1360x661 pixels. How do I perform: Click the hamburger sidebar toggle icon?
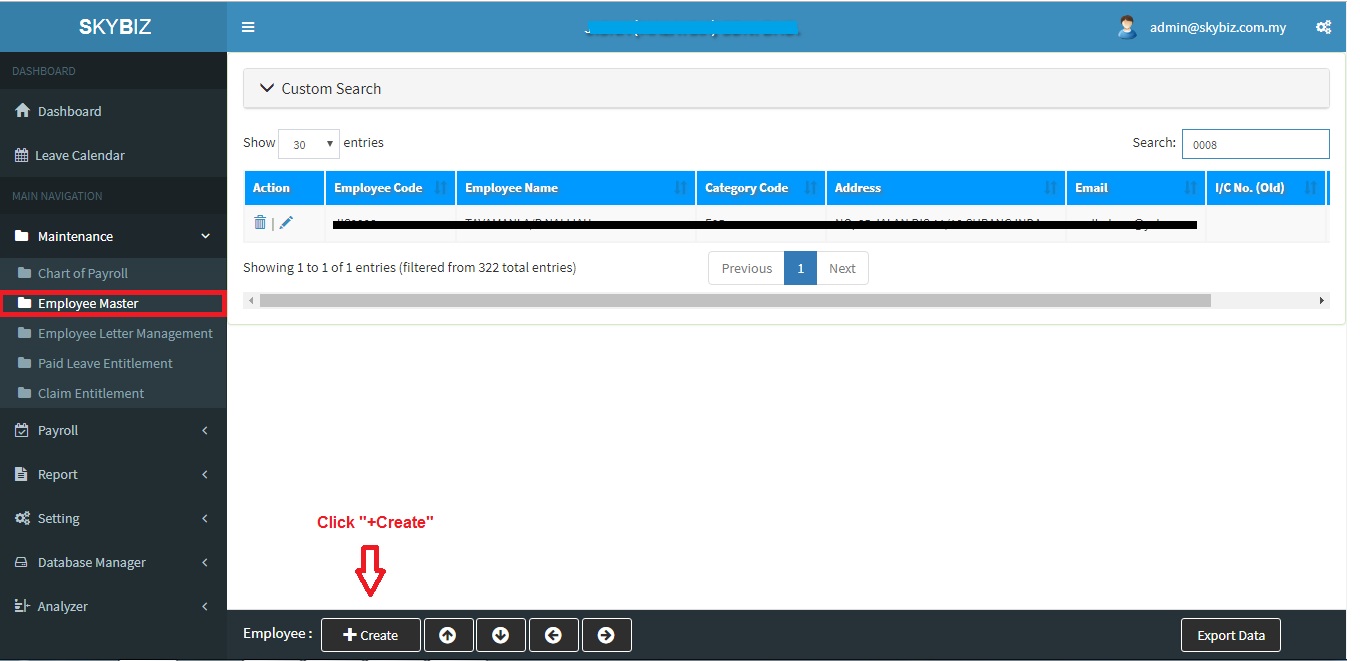tap(248, 27)
